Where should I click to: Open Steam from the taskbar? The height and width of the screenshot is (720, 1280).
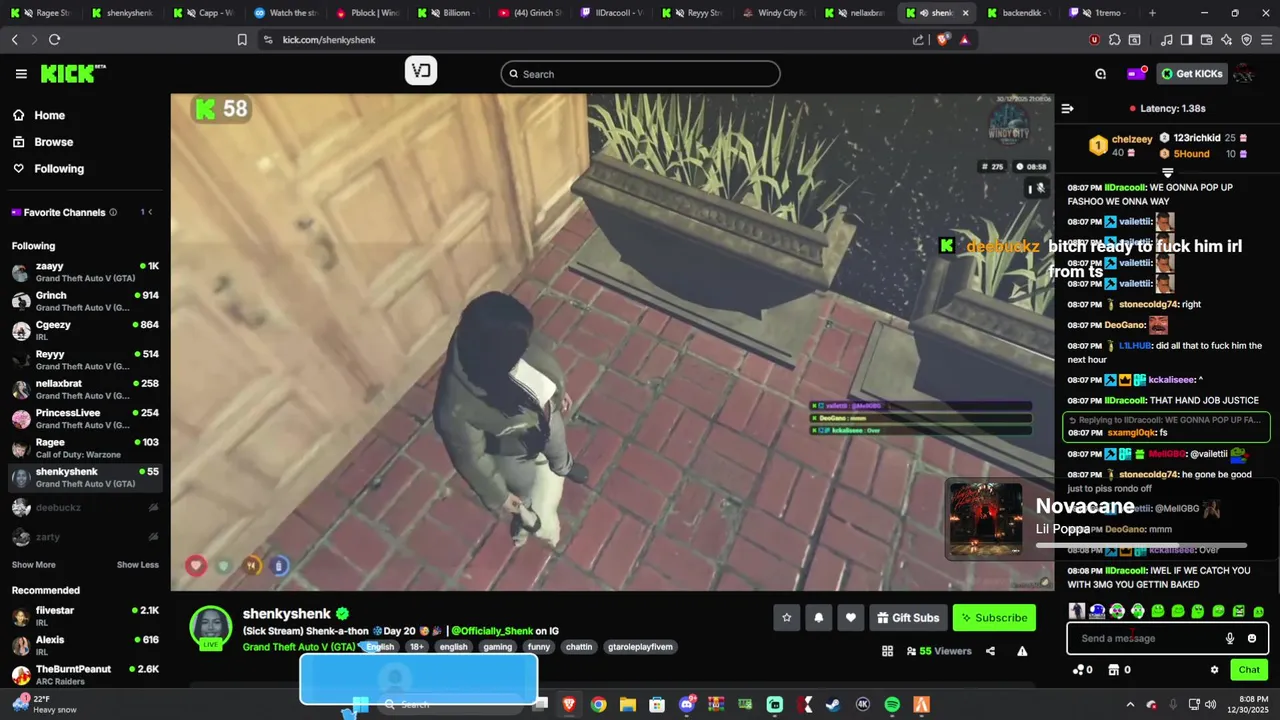(x=833, y=704)
